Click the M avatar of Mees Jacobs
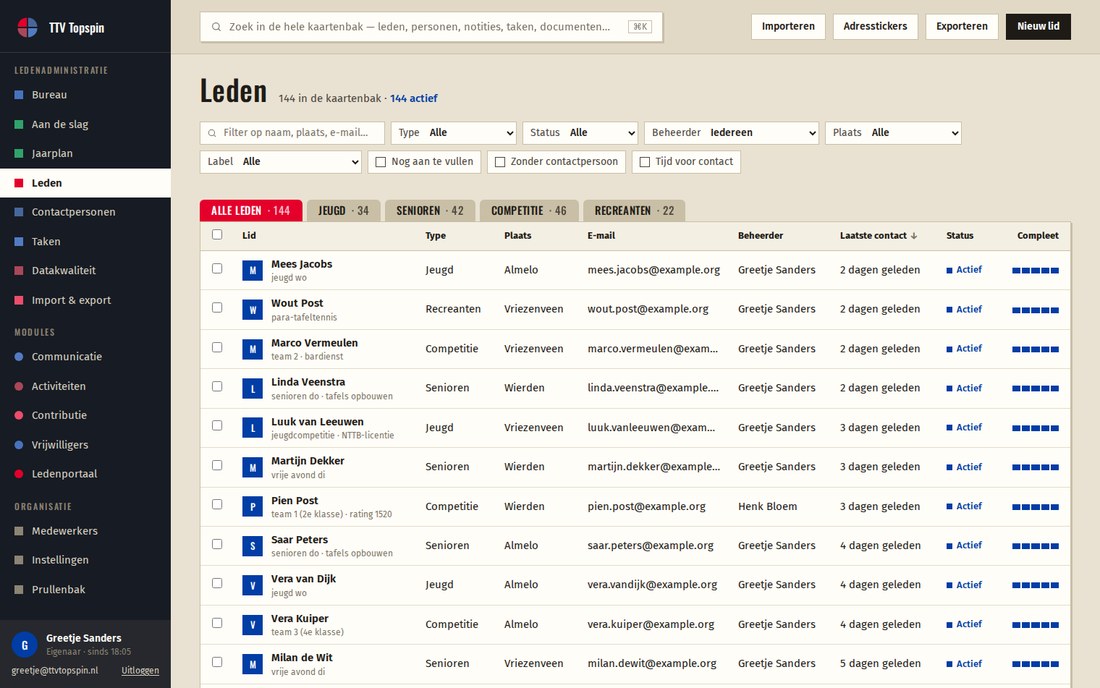 click(x=253, y=270)
